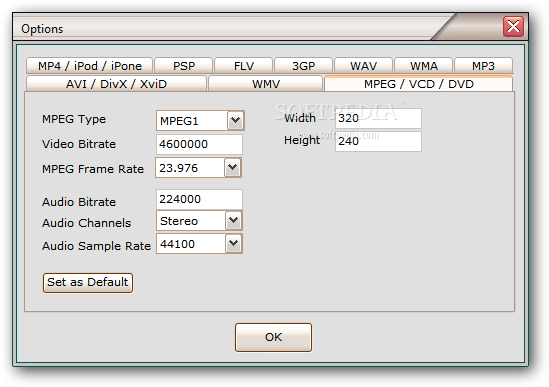Click the Audio Bitrate field showing 224000
The width and height of the screenshot is (549, 387).
click(x=199, y=199)
